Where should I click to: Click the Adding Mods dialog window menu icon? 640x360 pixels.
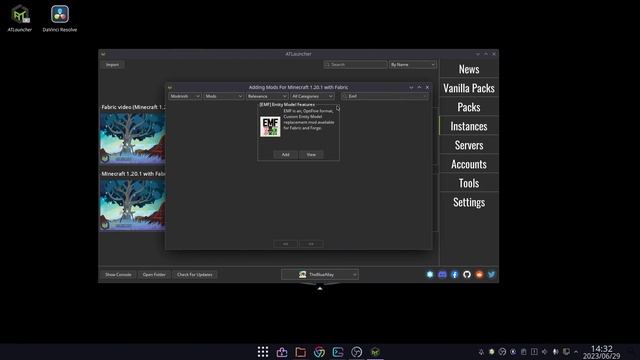170,87
